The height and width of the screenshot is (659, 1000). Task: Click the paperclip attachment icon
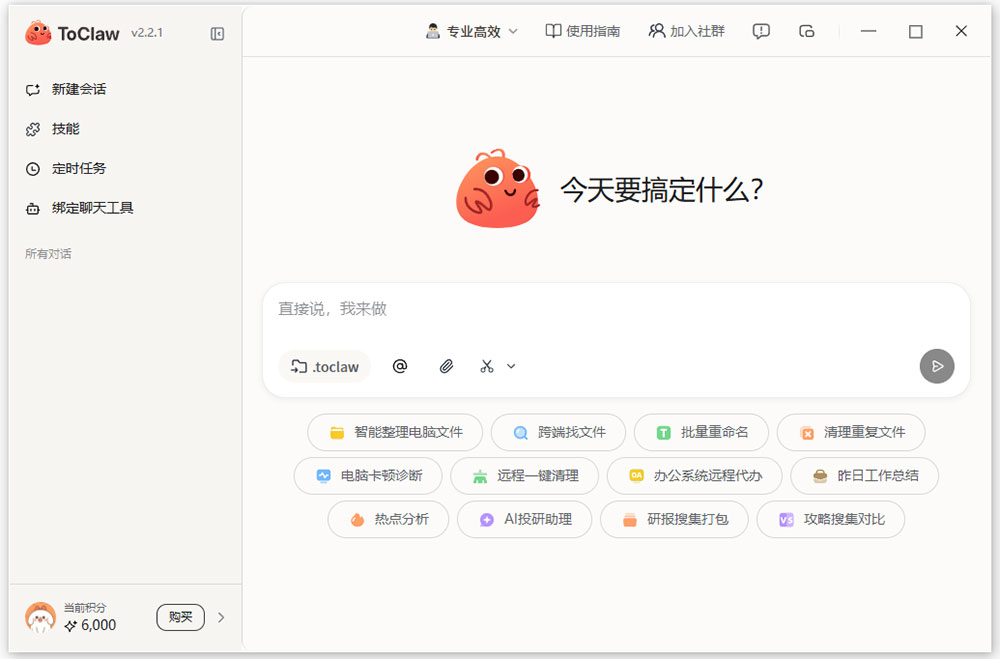pos(447,366)
